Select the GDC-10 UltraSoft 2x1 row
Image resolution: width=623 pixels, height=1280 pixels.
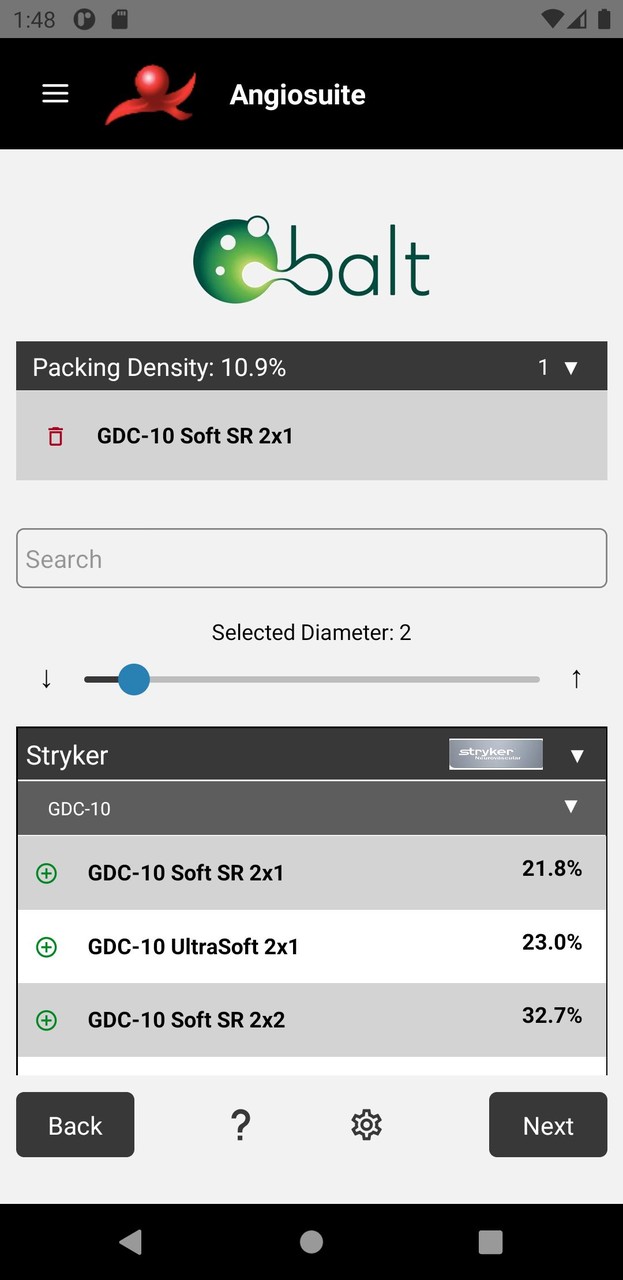(x=300, y=946)
